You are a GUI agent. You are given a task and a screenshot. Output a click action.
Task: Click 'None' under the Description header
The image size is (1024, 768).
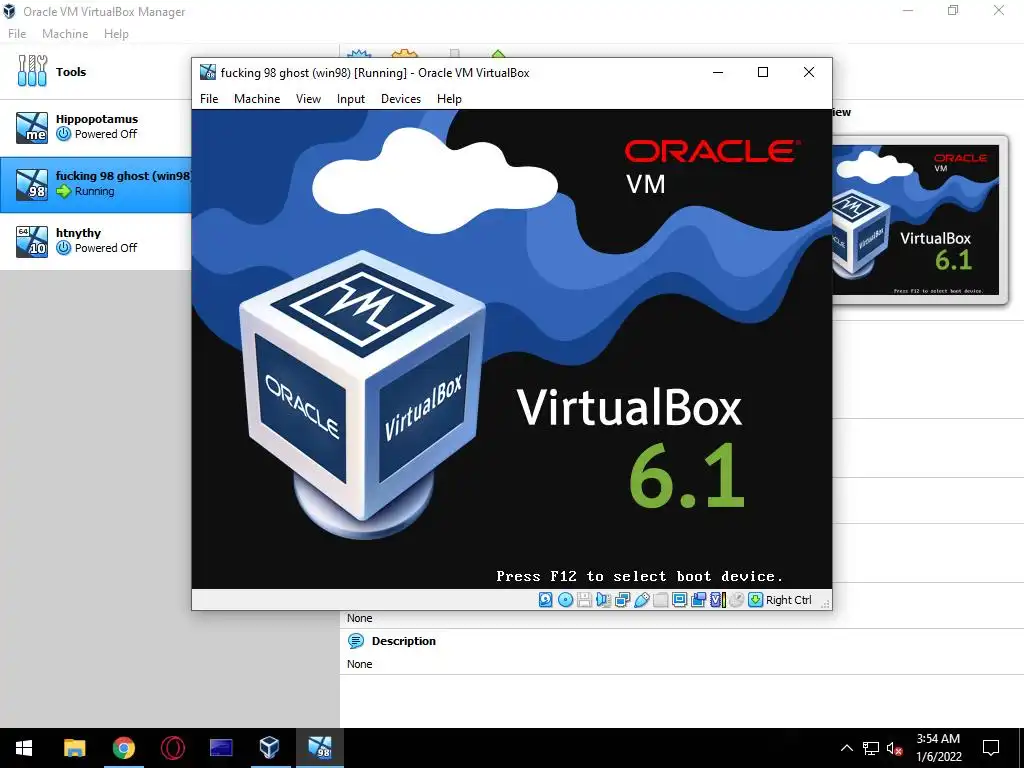(x=359, y=664)
